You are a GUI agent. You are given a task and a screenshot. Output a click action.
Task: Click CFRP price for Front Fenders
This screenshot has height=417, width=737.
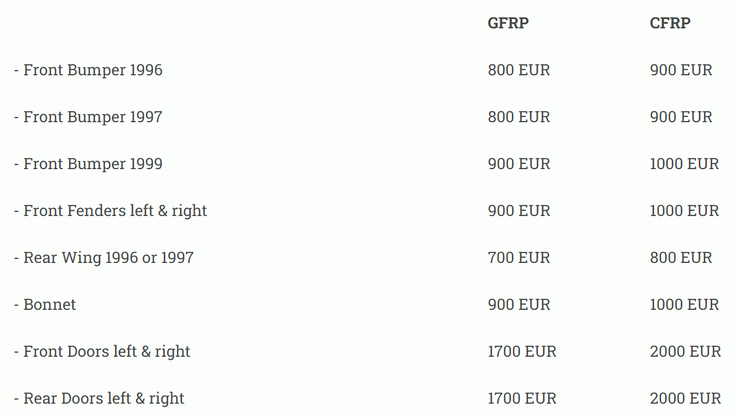tap(684, 211)
